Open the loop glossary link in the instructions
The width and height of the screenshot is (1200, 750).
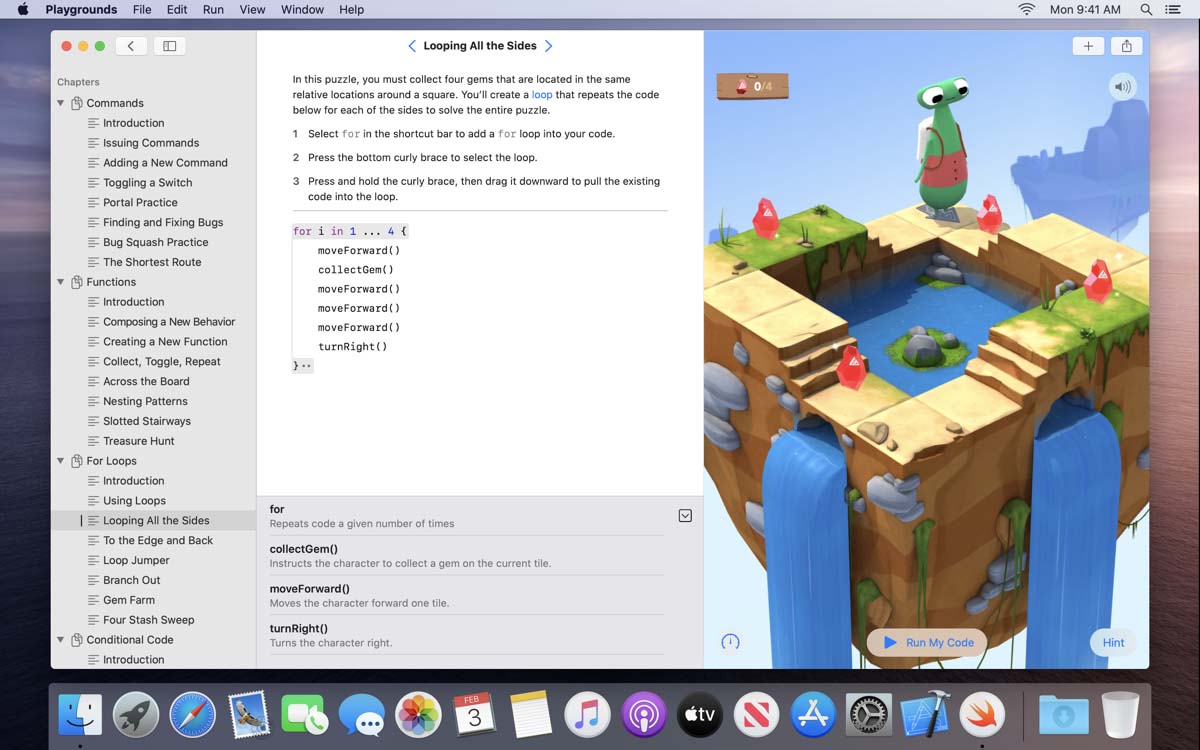pyautogui.click(x=541, y=94)
